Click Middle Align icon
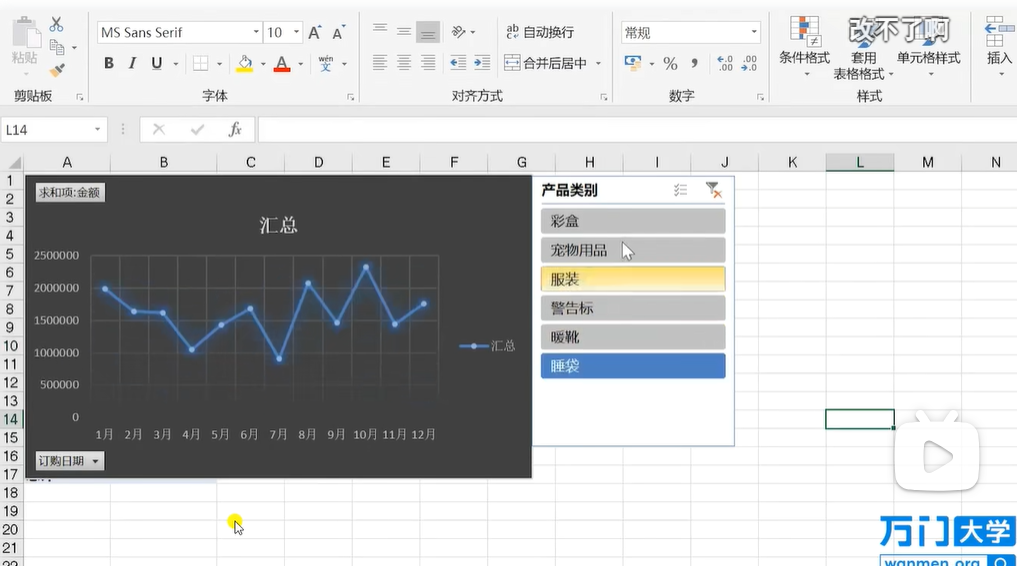This screenshot has width=1017, height=566. click(x=403, y=32)
